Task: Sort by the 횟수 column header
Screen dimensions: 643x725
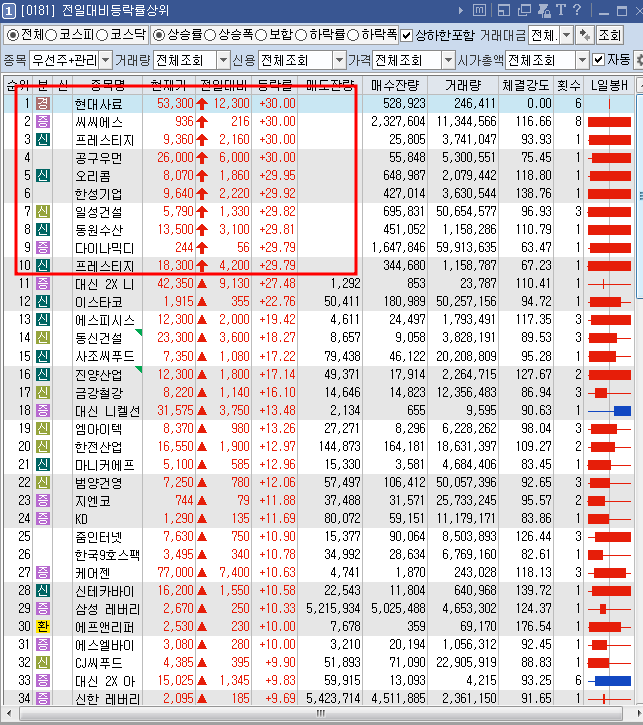Action: (569, 85)
